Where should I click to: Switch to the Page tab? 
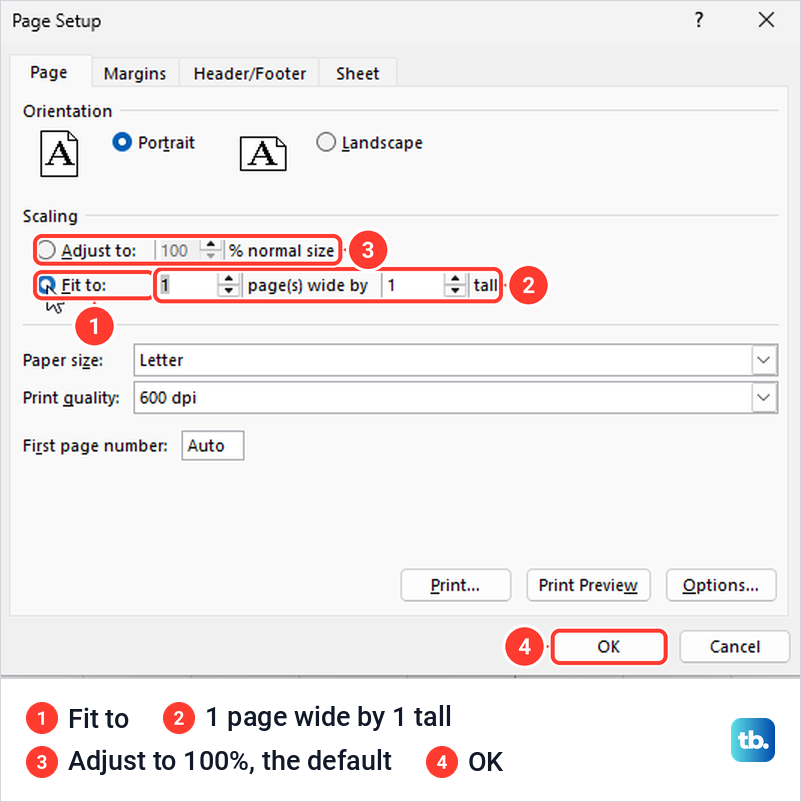[49, 72]
